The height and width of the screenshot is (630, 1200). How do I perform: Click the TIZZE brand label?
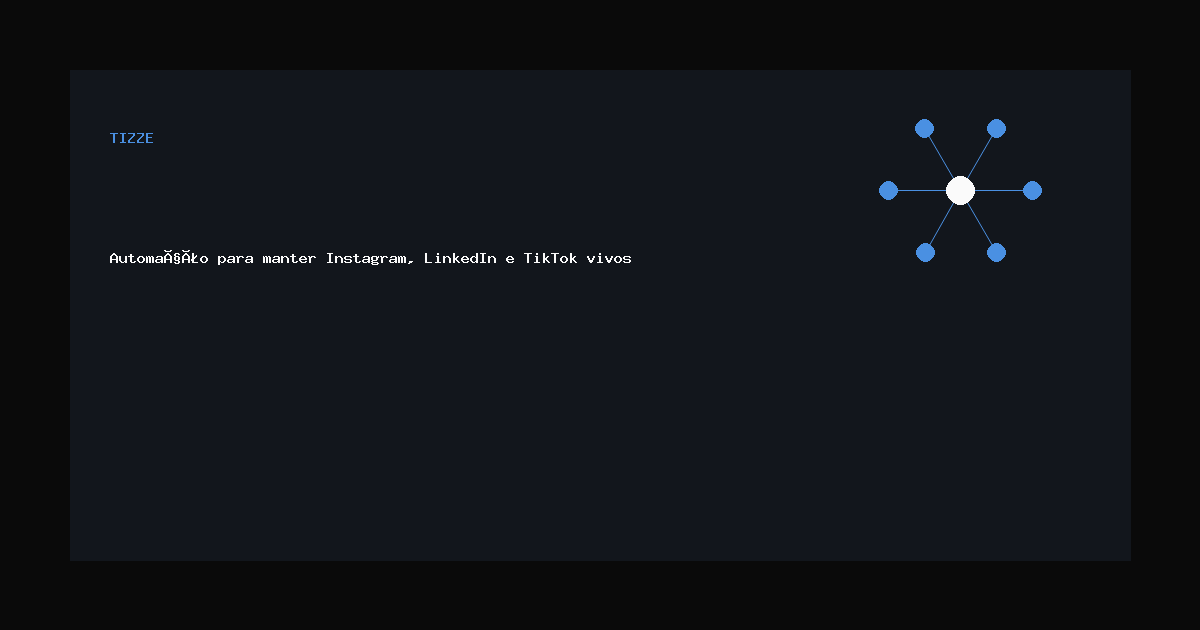click(132, 138)
